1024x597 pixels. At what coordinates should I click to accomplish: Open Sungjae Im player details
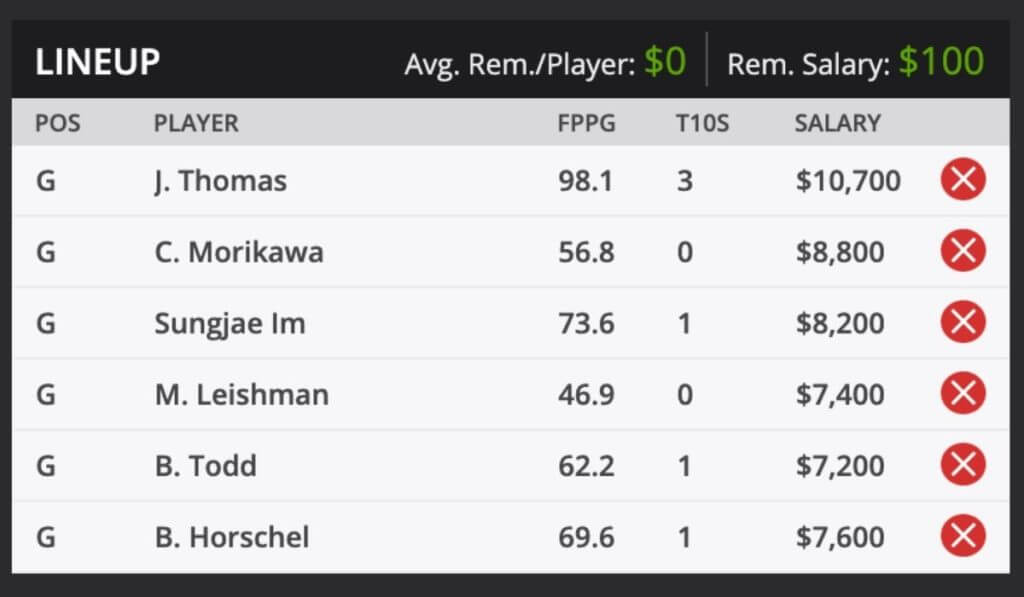[x=228, y=323]
